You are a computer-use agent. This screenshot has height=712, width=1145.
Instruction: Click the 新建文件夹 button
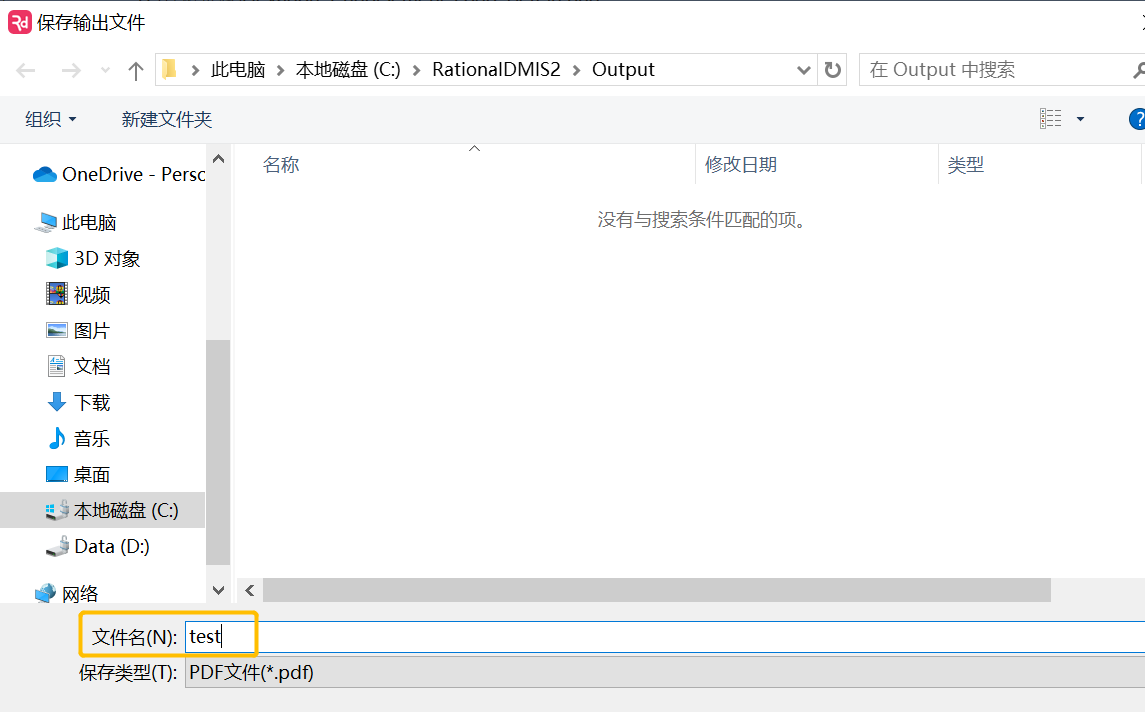167,119
